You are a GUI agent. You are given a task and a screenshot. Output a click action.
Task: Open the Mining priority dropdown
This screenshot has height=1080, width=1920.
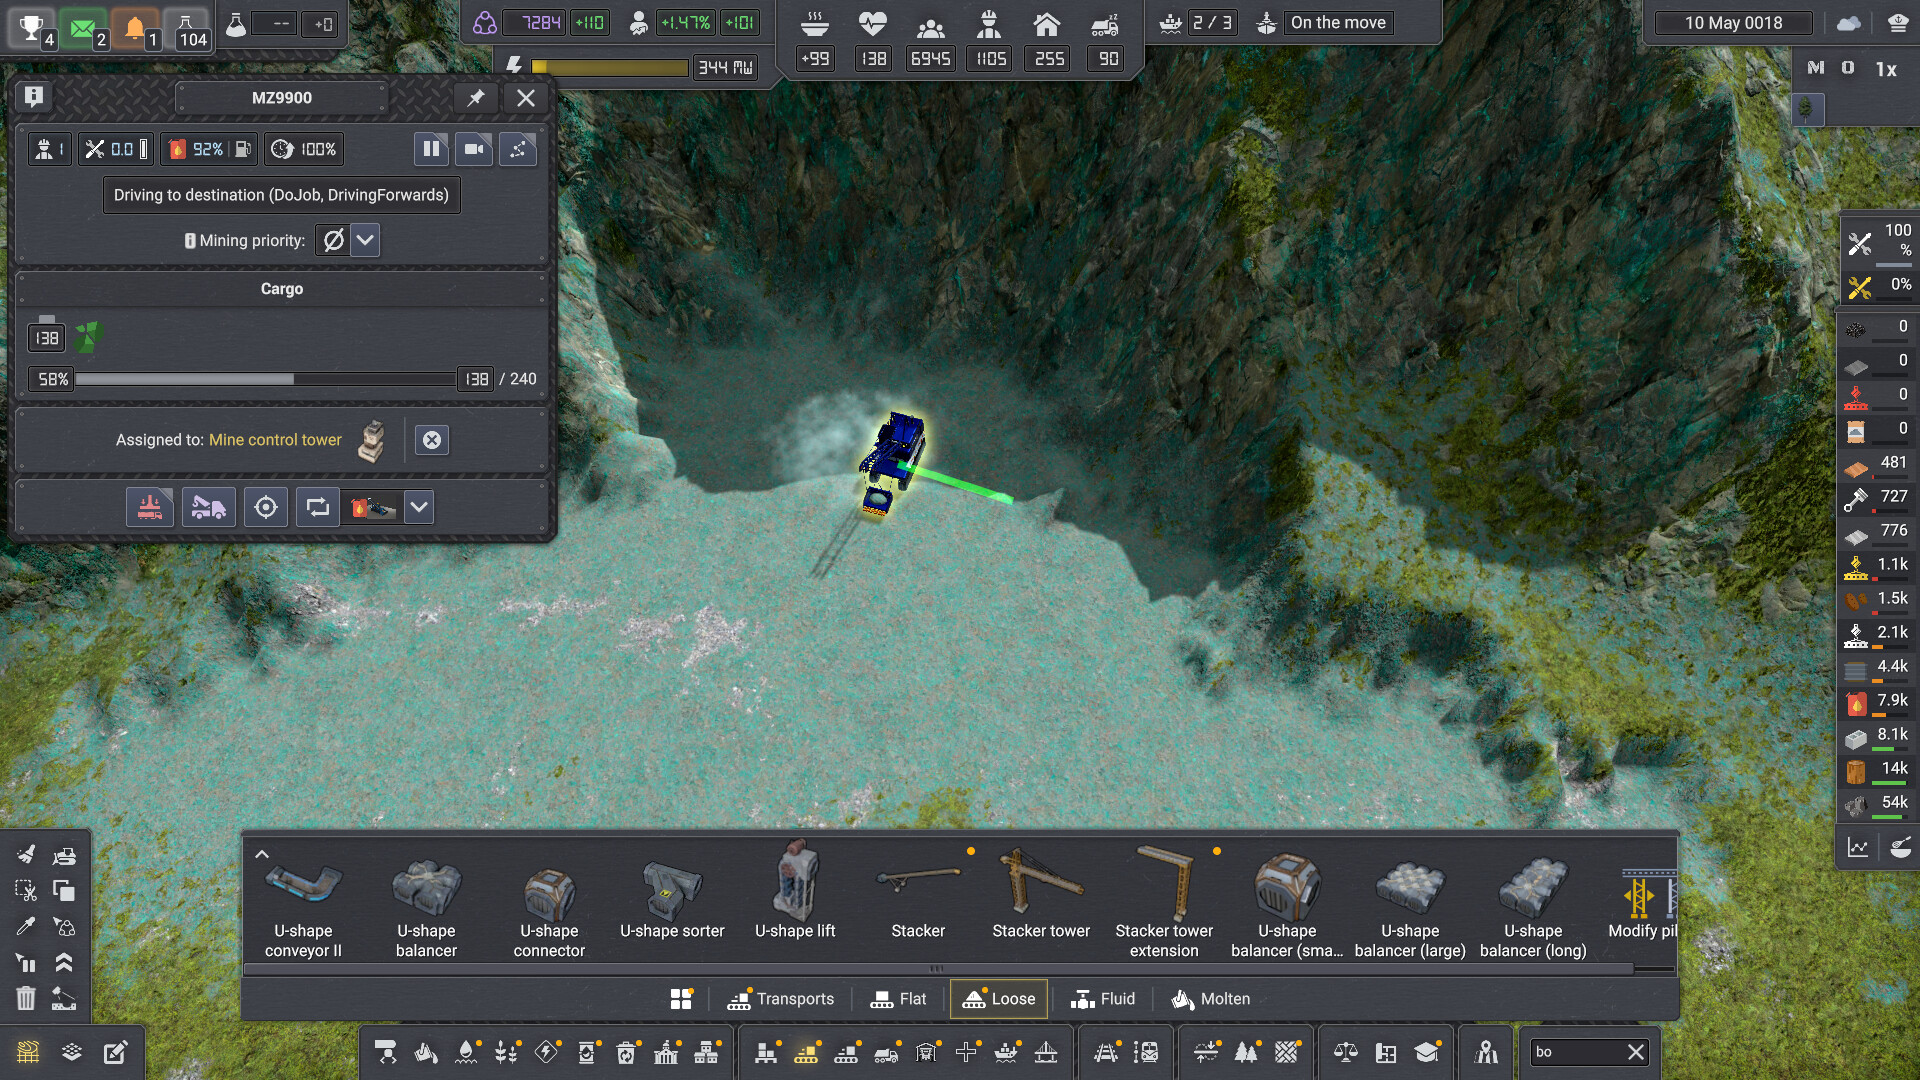(365, 240)
